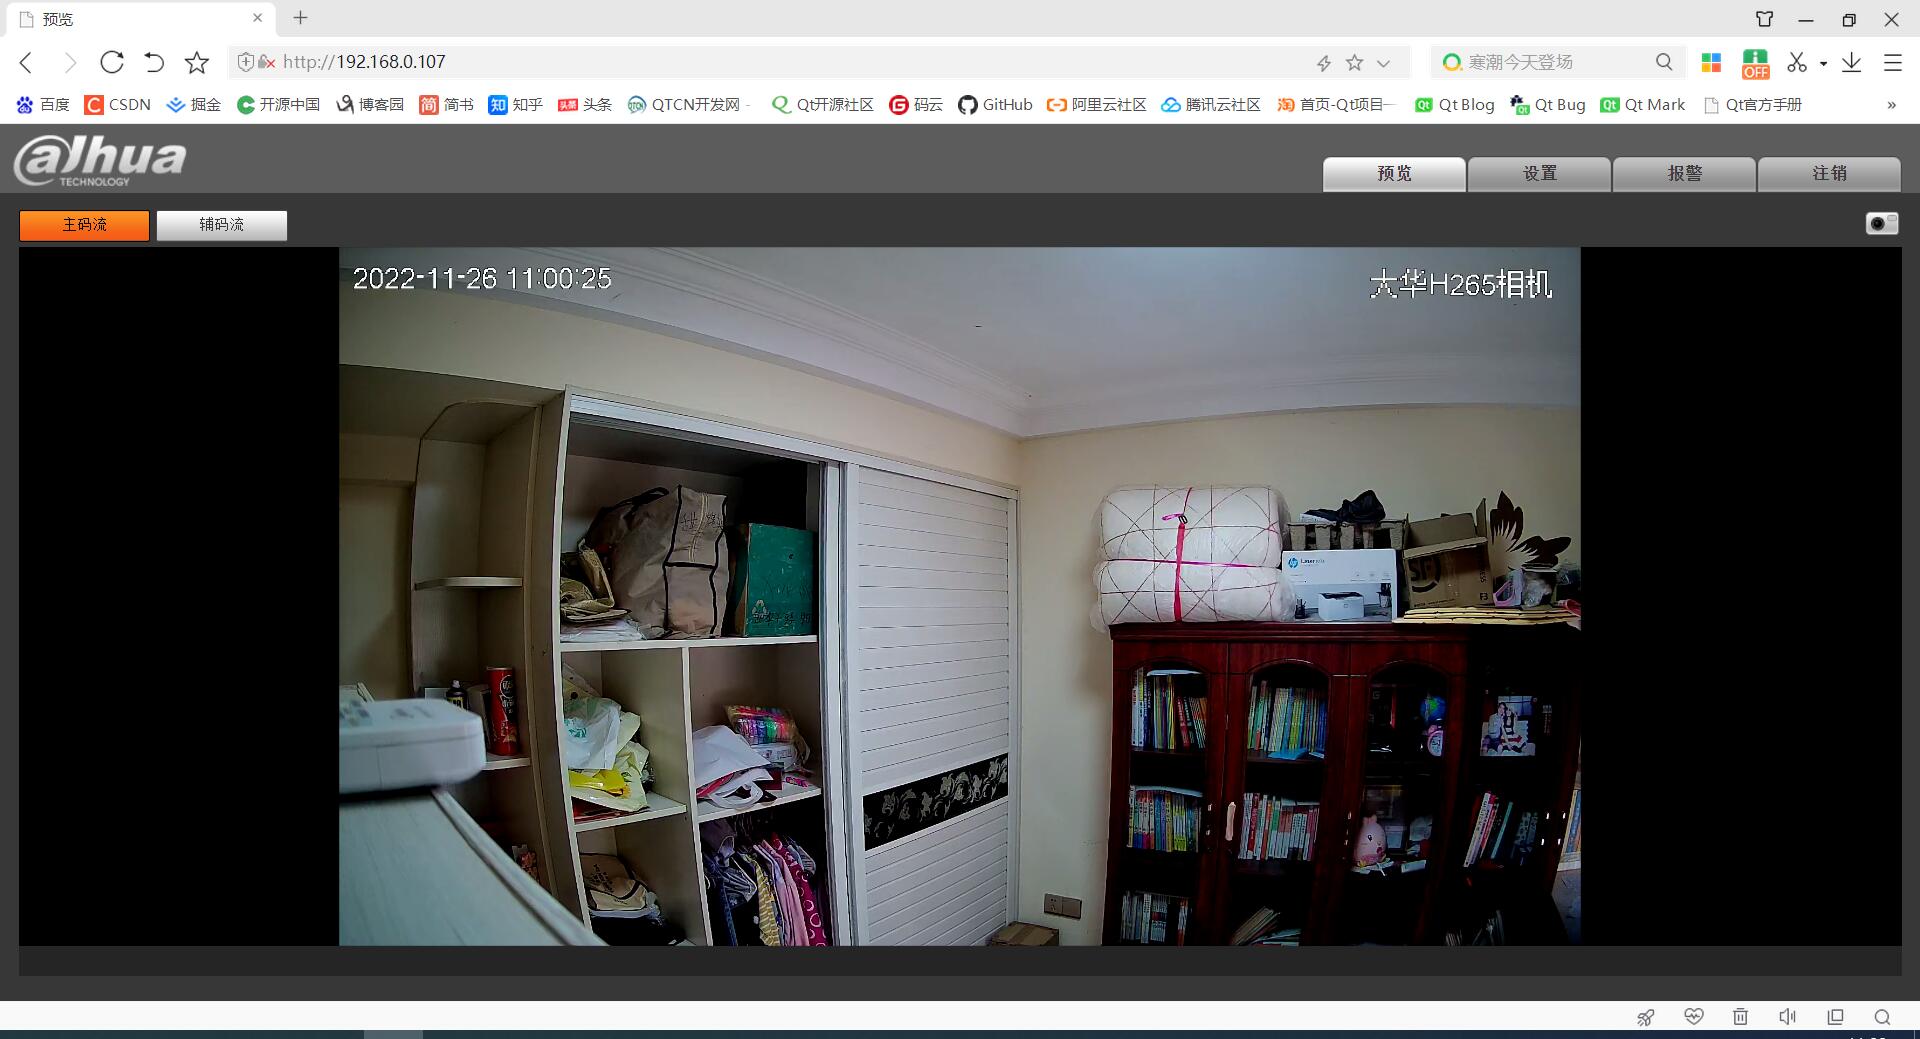Select the 主码流 main stream button
Screen dimensions: 1920x1039
click(x=84, y=225)
